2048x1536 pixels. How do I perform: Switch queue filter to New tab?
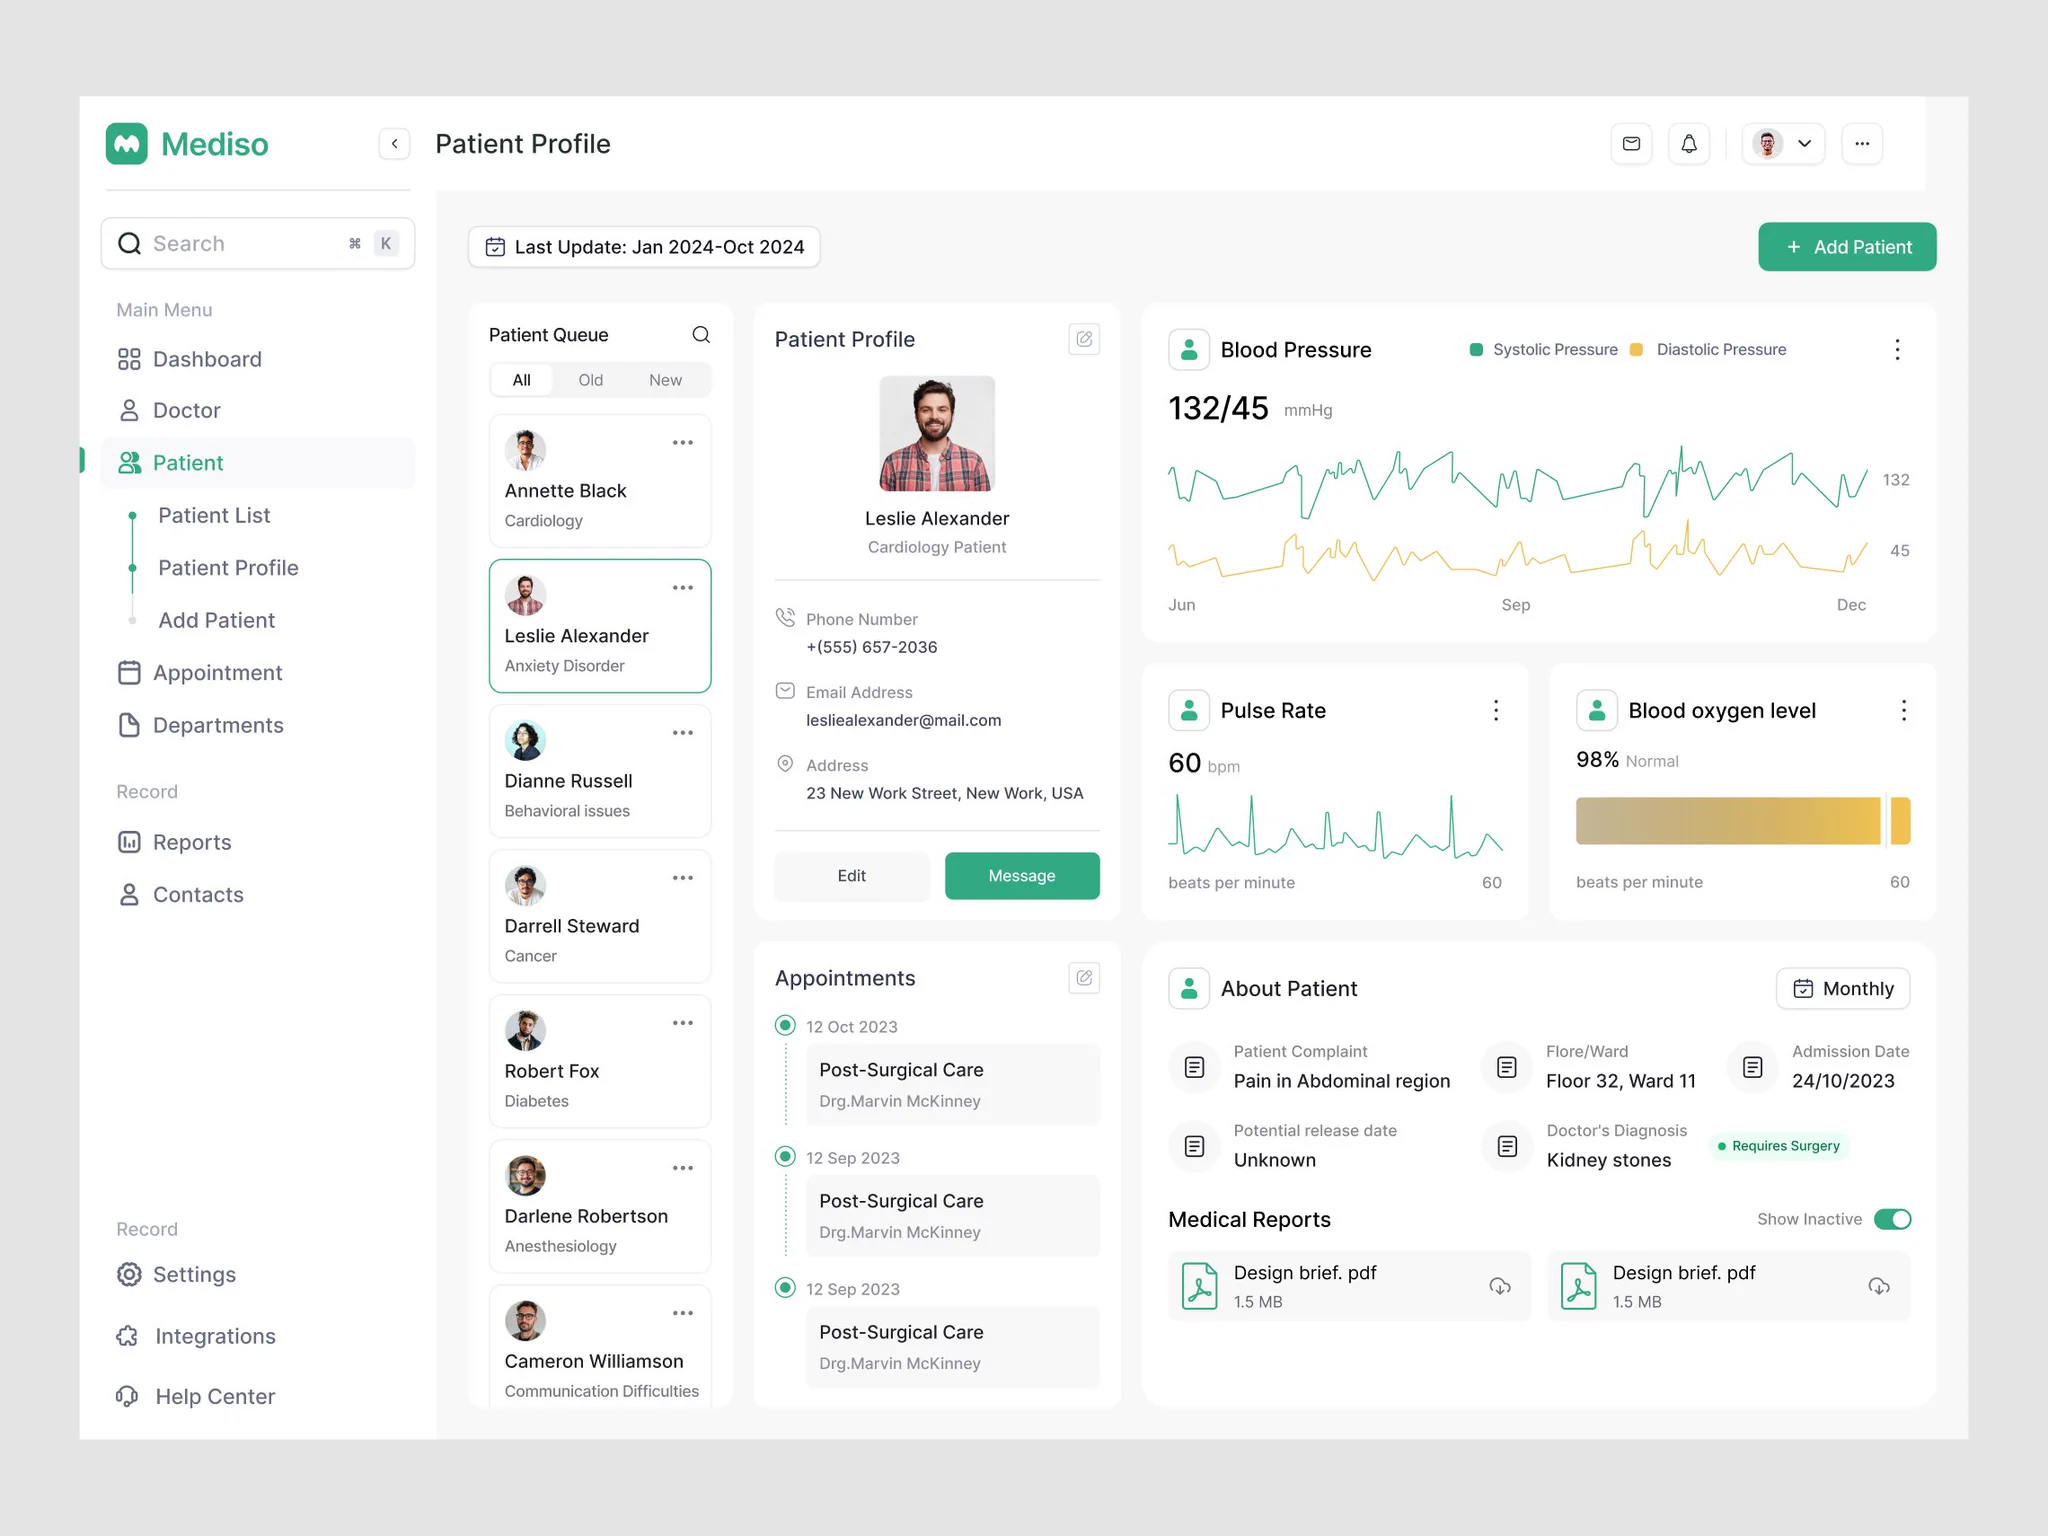click(665, 380)
